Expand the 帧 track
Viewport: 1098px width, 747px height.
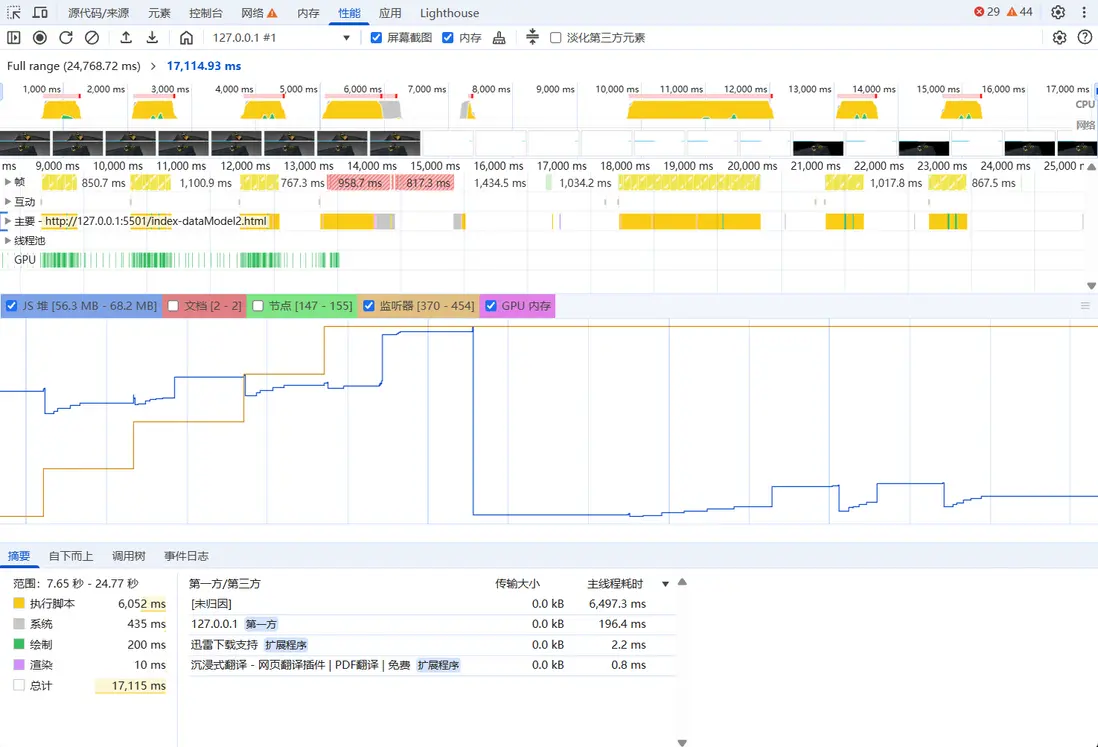[x=8, y=183]
